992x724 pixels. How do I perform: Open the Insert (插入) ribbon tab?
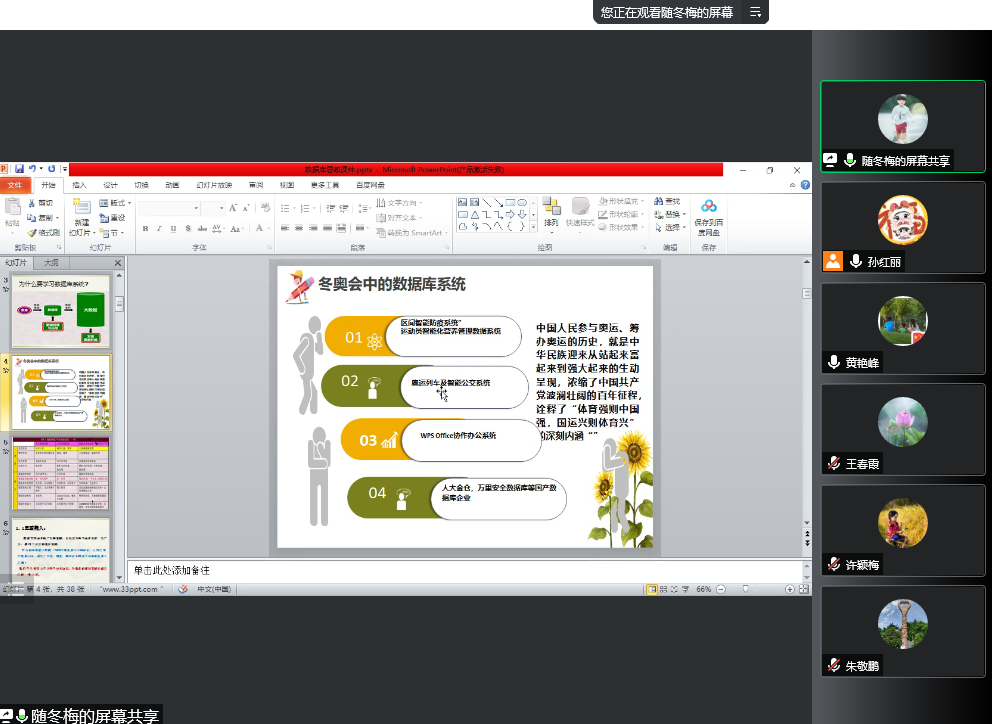pos(79,185)
